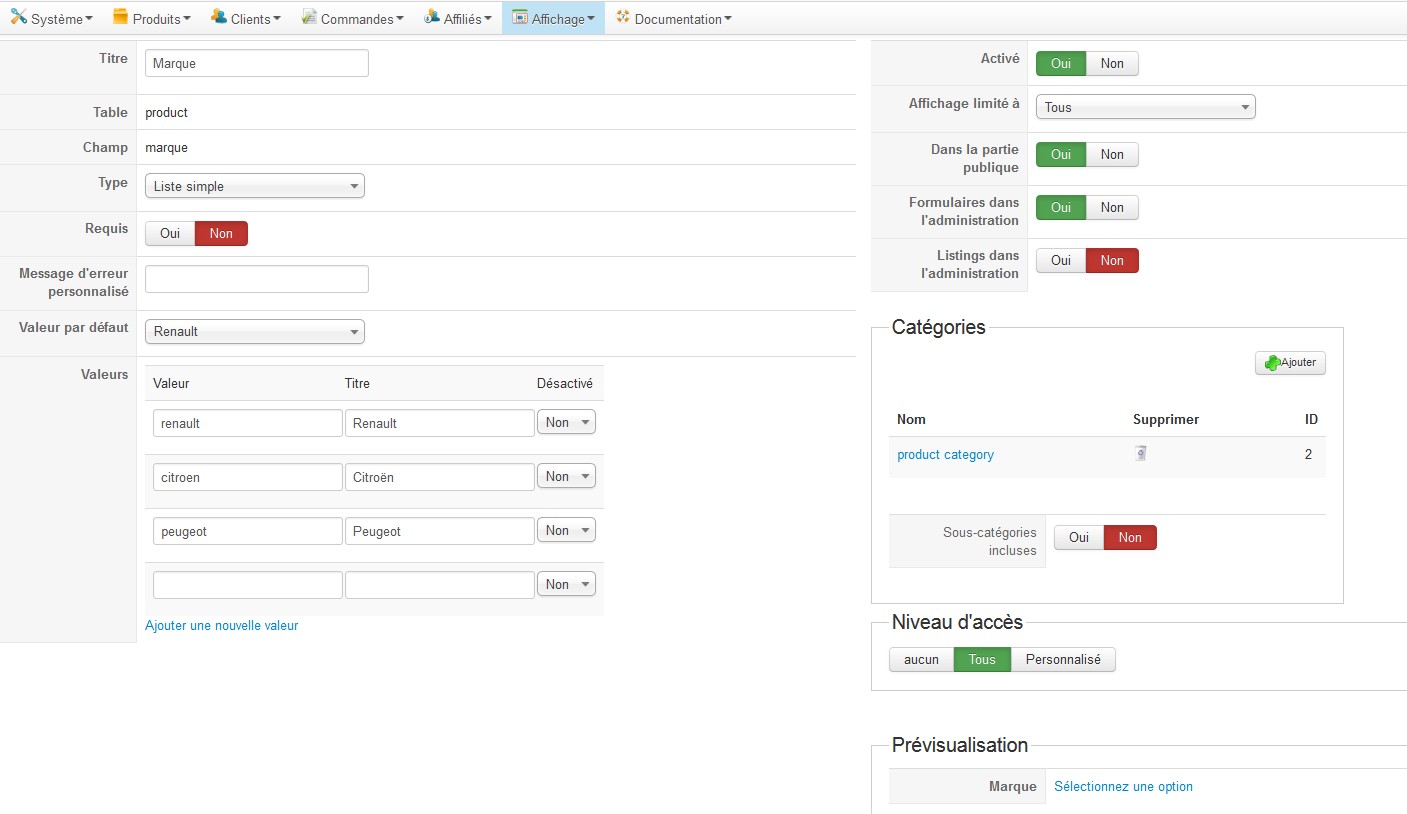Click the Clients people icon
1407x814 pixels.
coord(219,17)
